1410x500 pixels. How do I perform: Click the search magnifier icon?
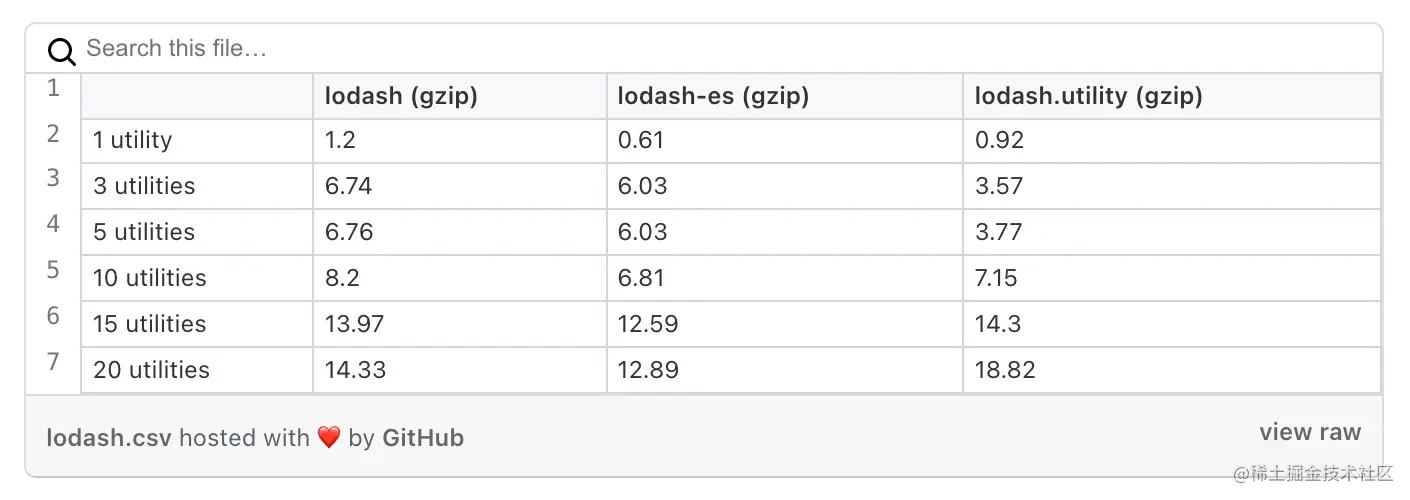coord(62,51)
